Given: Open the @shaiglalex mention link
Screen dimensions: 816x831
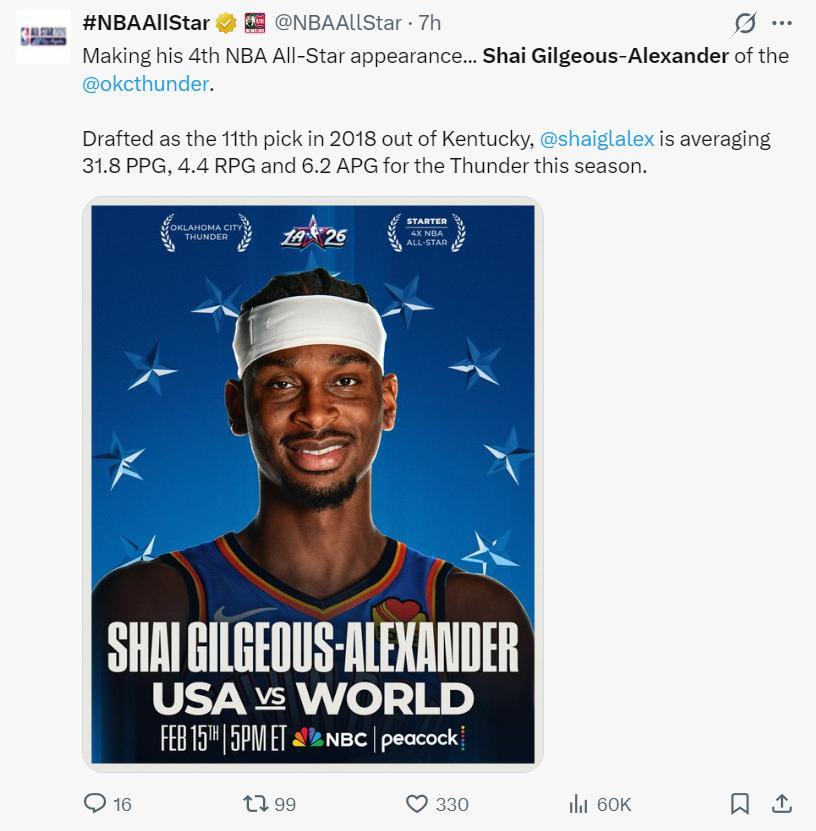Looking at the screenshot, I should coord(597,139).
